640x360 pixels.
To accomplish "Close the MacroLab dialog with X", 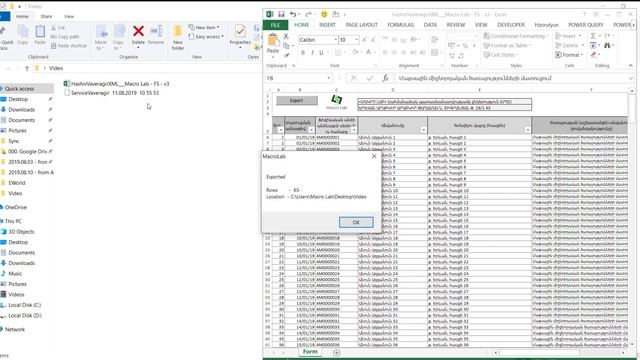I will (374, 156).
